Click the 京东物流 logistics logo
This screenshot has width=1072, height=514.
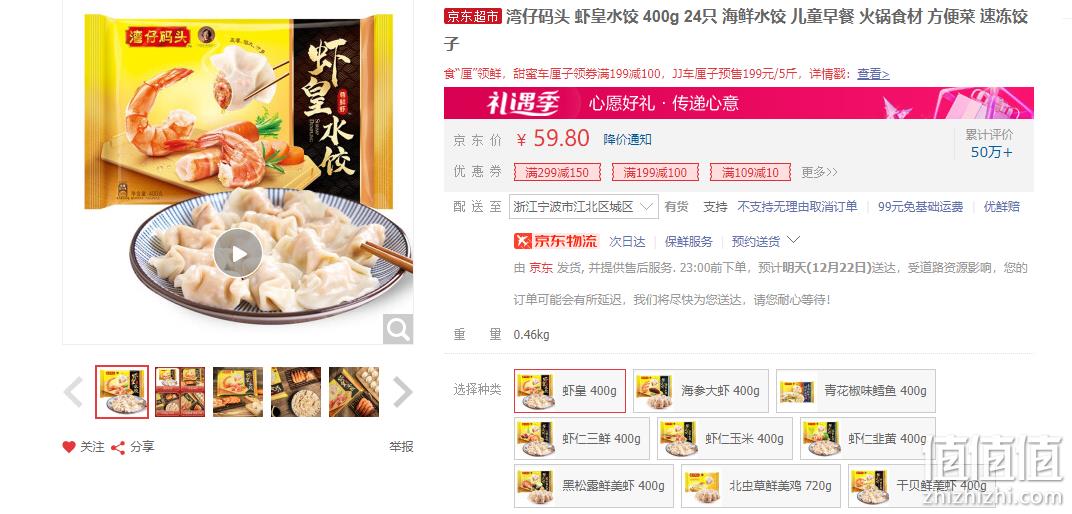[x=556, y=241]
